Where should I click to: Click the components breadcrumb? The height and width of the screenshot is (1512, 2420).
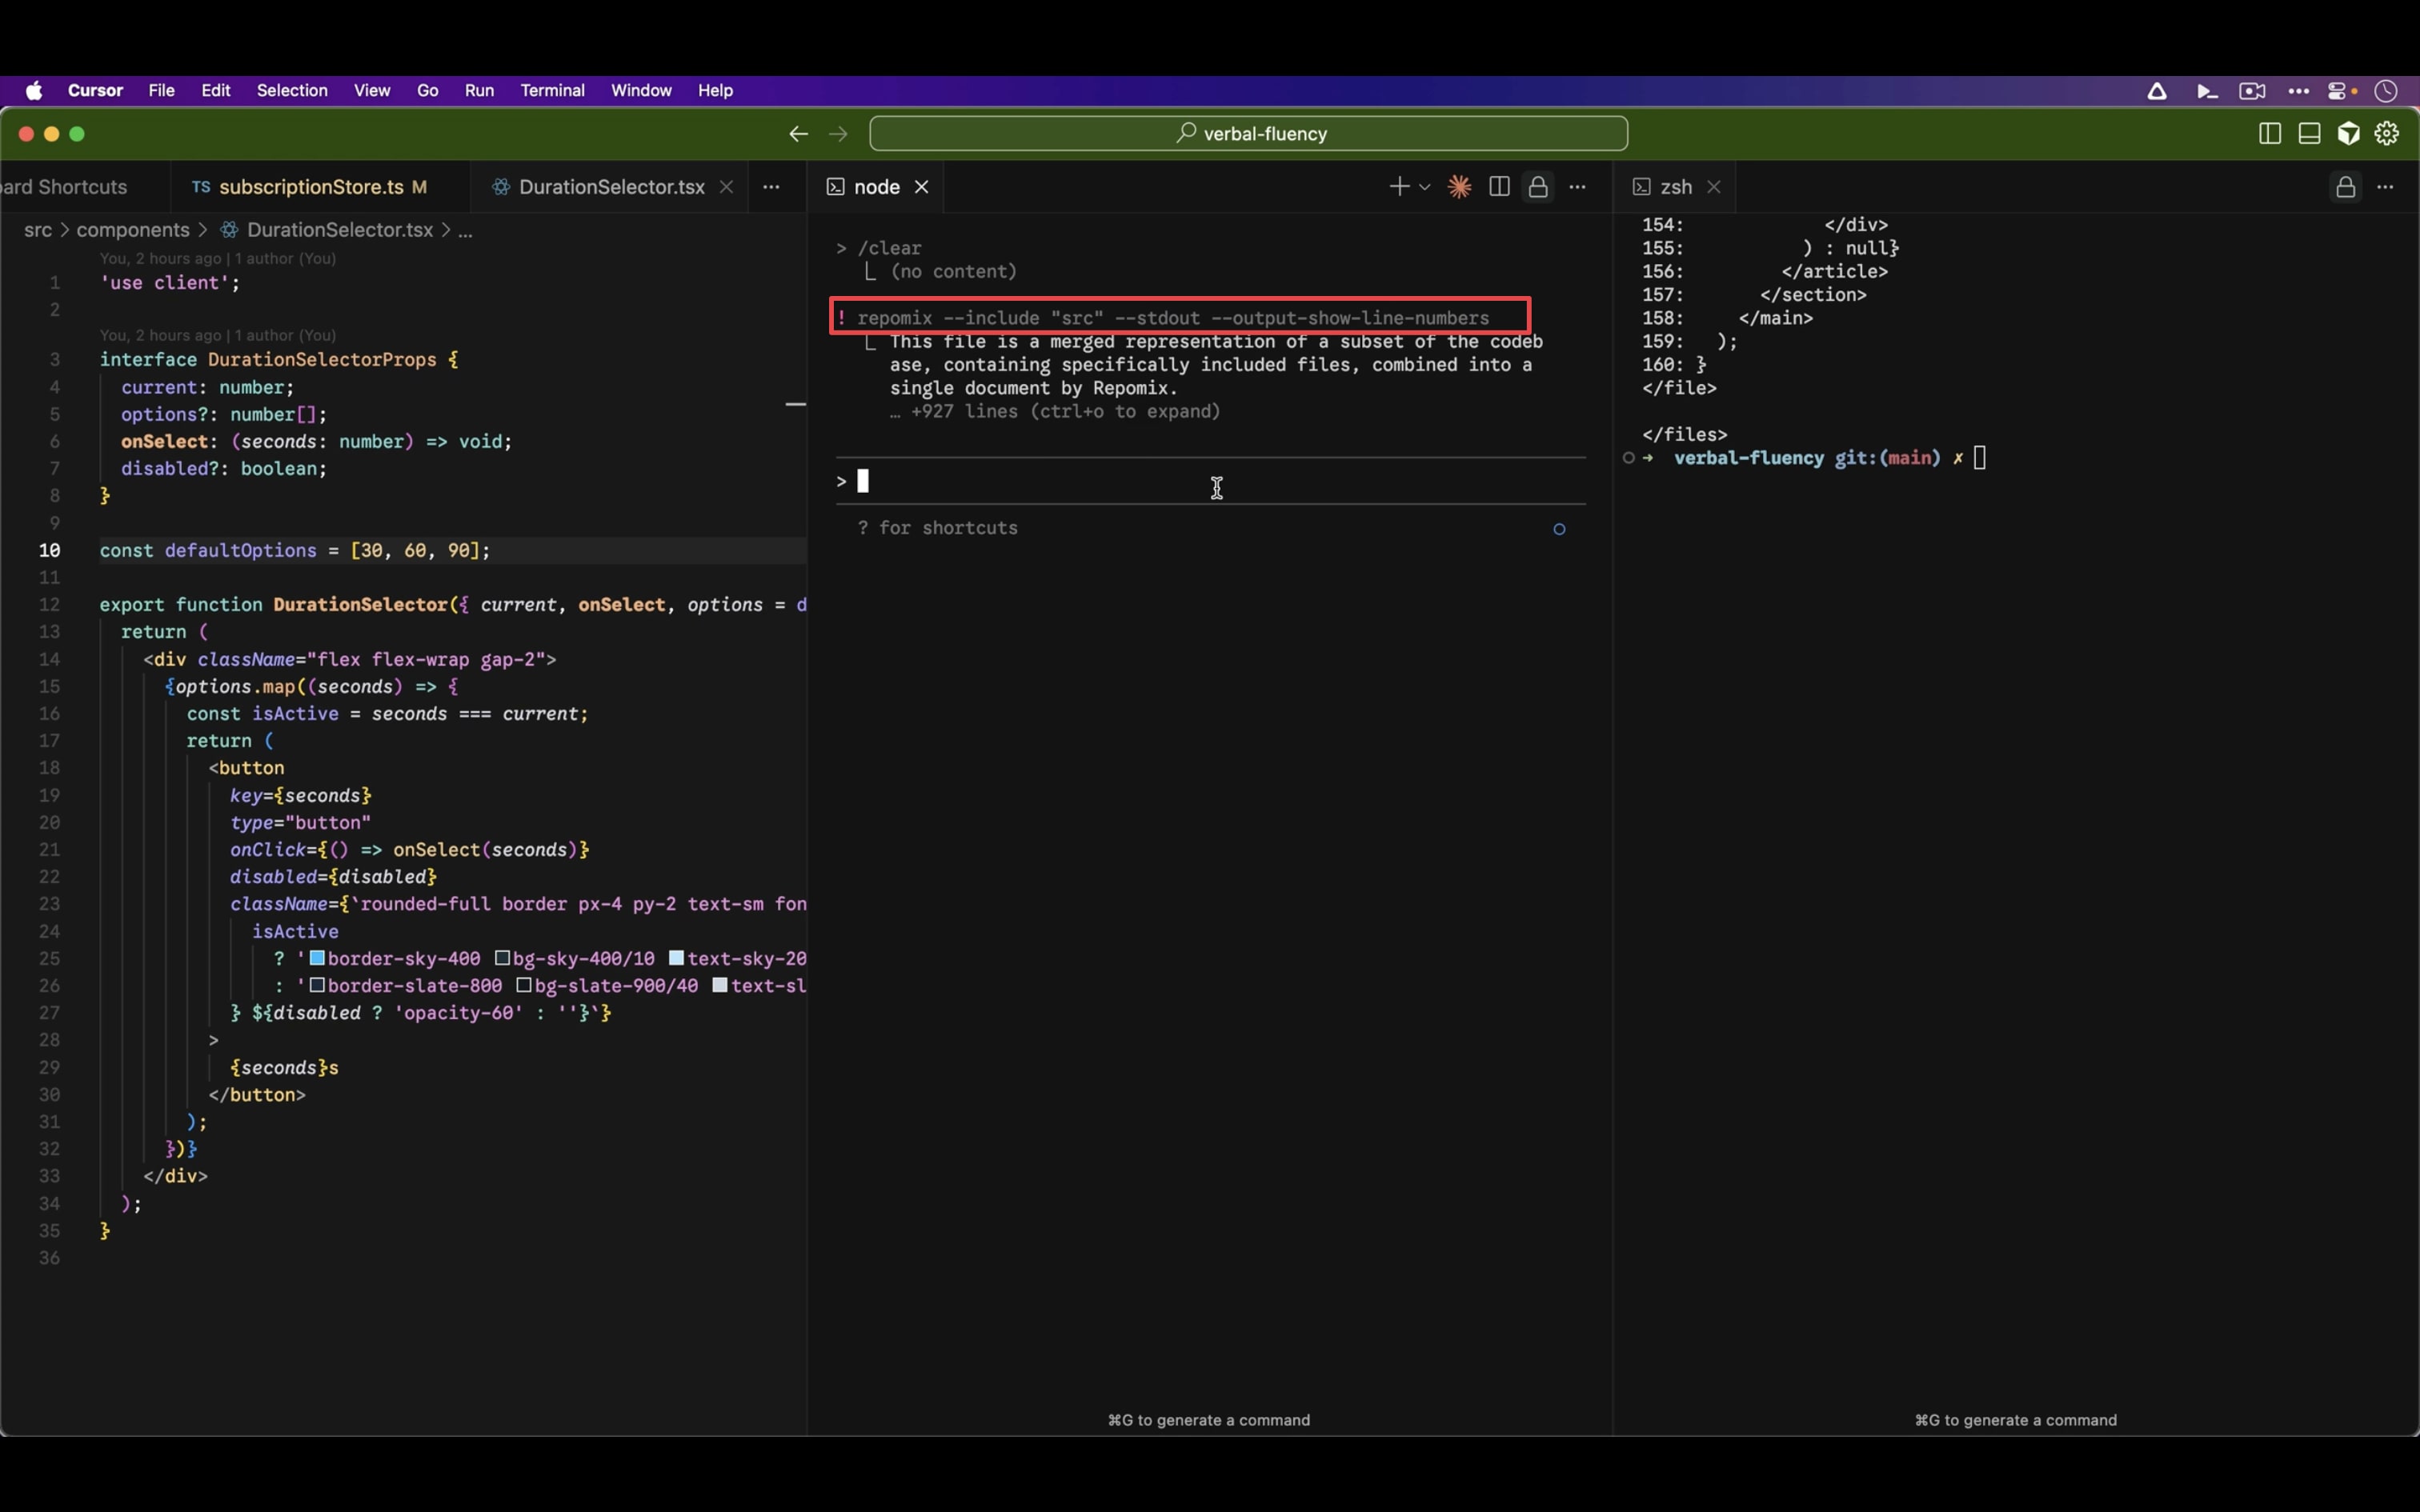click(x=133, y=230)
